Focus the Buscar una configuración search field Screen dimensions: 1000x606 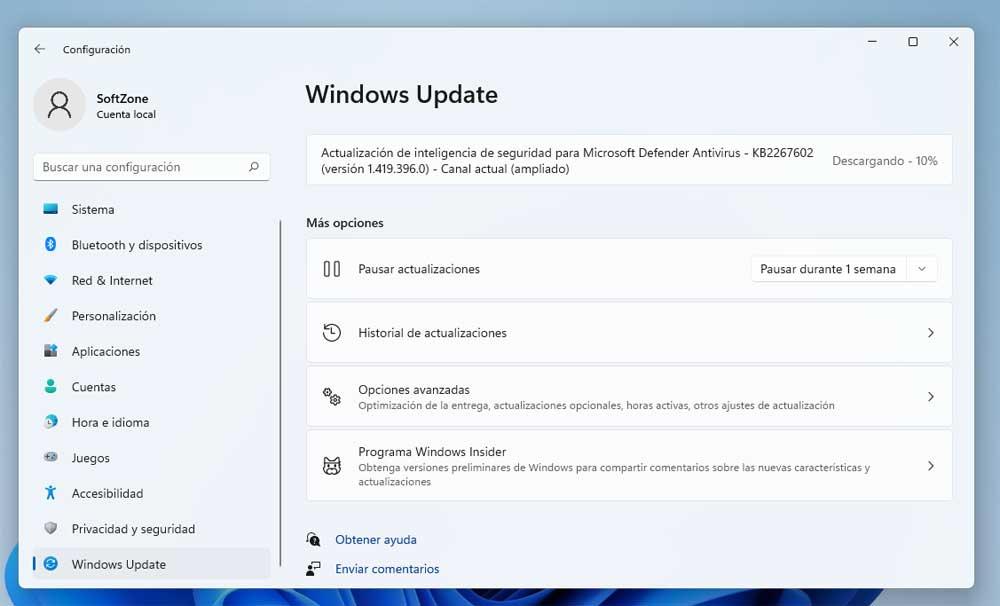(151, 167)
